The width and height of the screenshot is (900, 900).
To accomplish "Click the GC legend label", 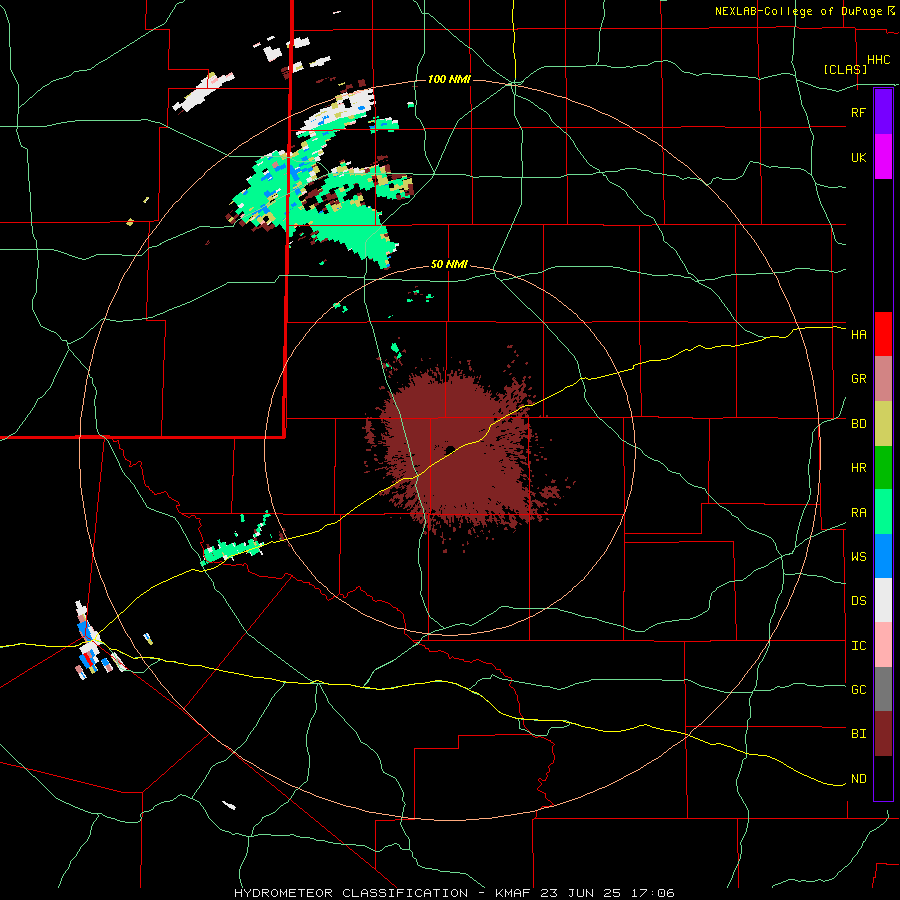I will 859,689.
